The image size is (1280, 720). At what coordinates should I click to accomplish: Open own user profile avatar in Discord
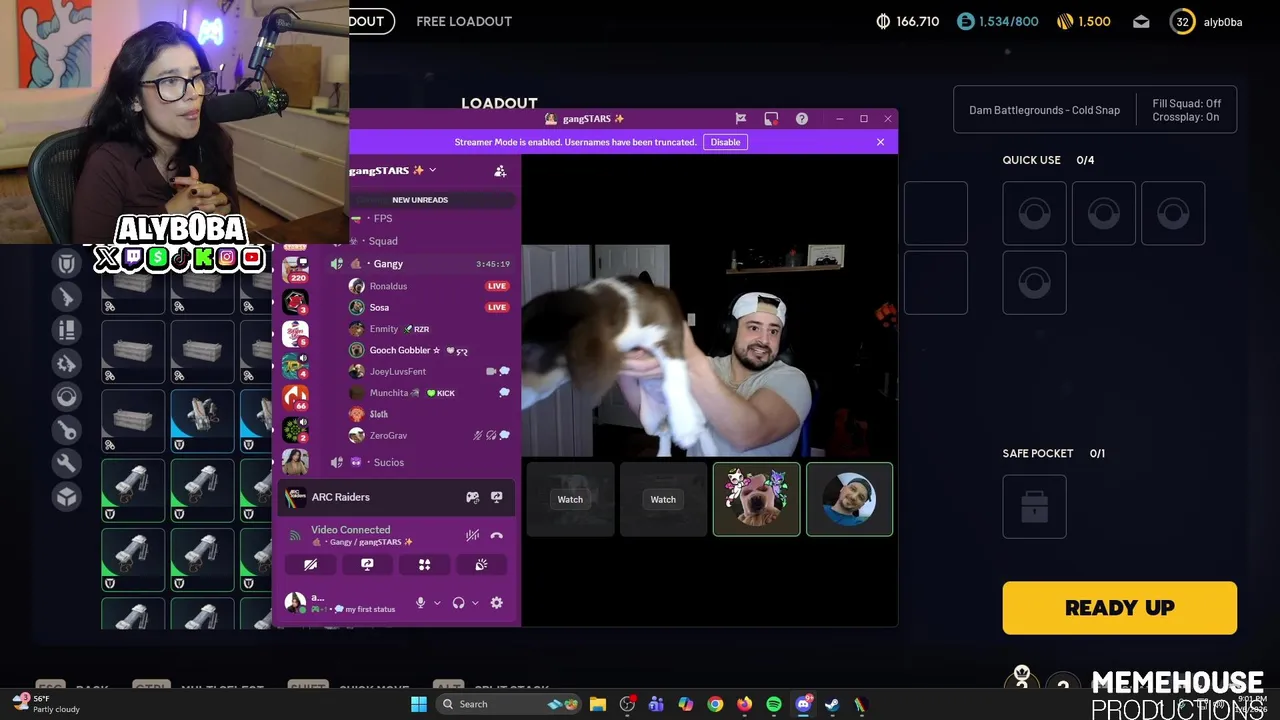point(295,602)
